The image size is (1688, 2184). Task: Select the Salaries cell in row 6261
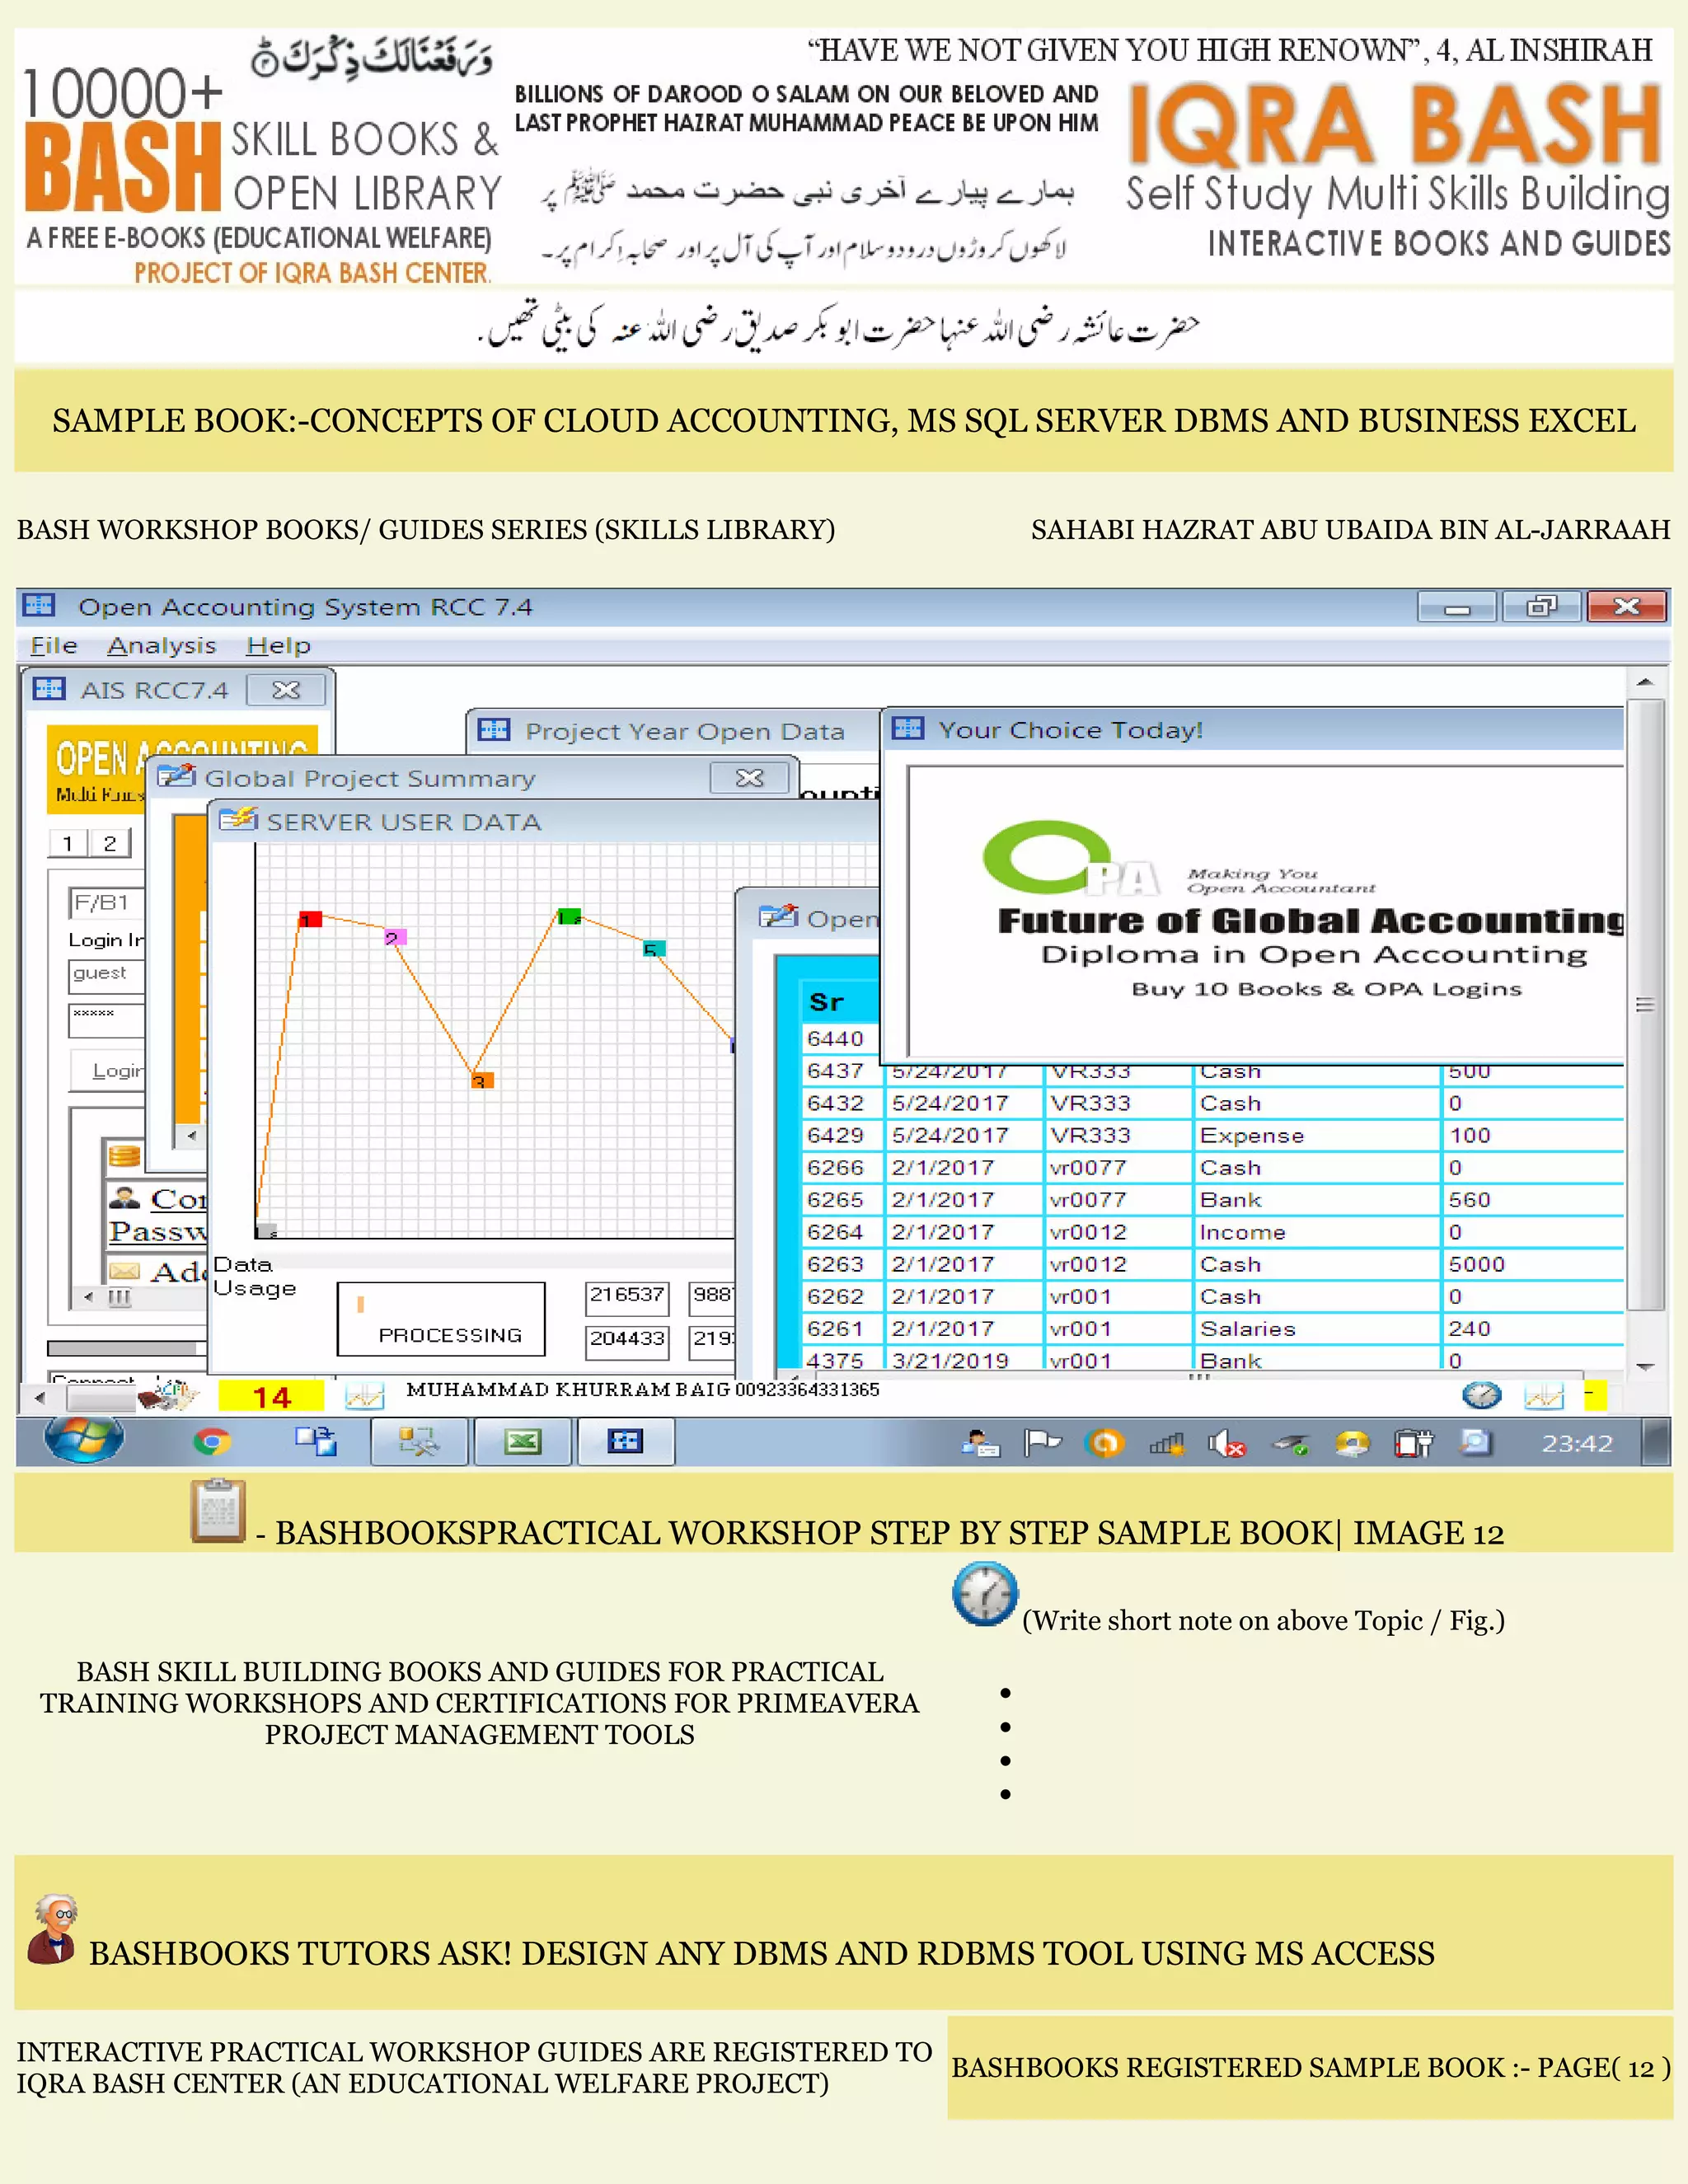1317,1329
